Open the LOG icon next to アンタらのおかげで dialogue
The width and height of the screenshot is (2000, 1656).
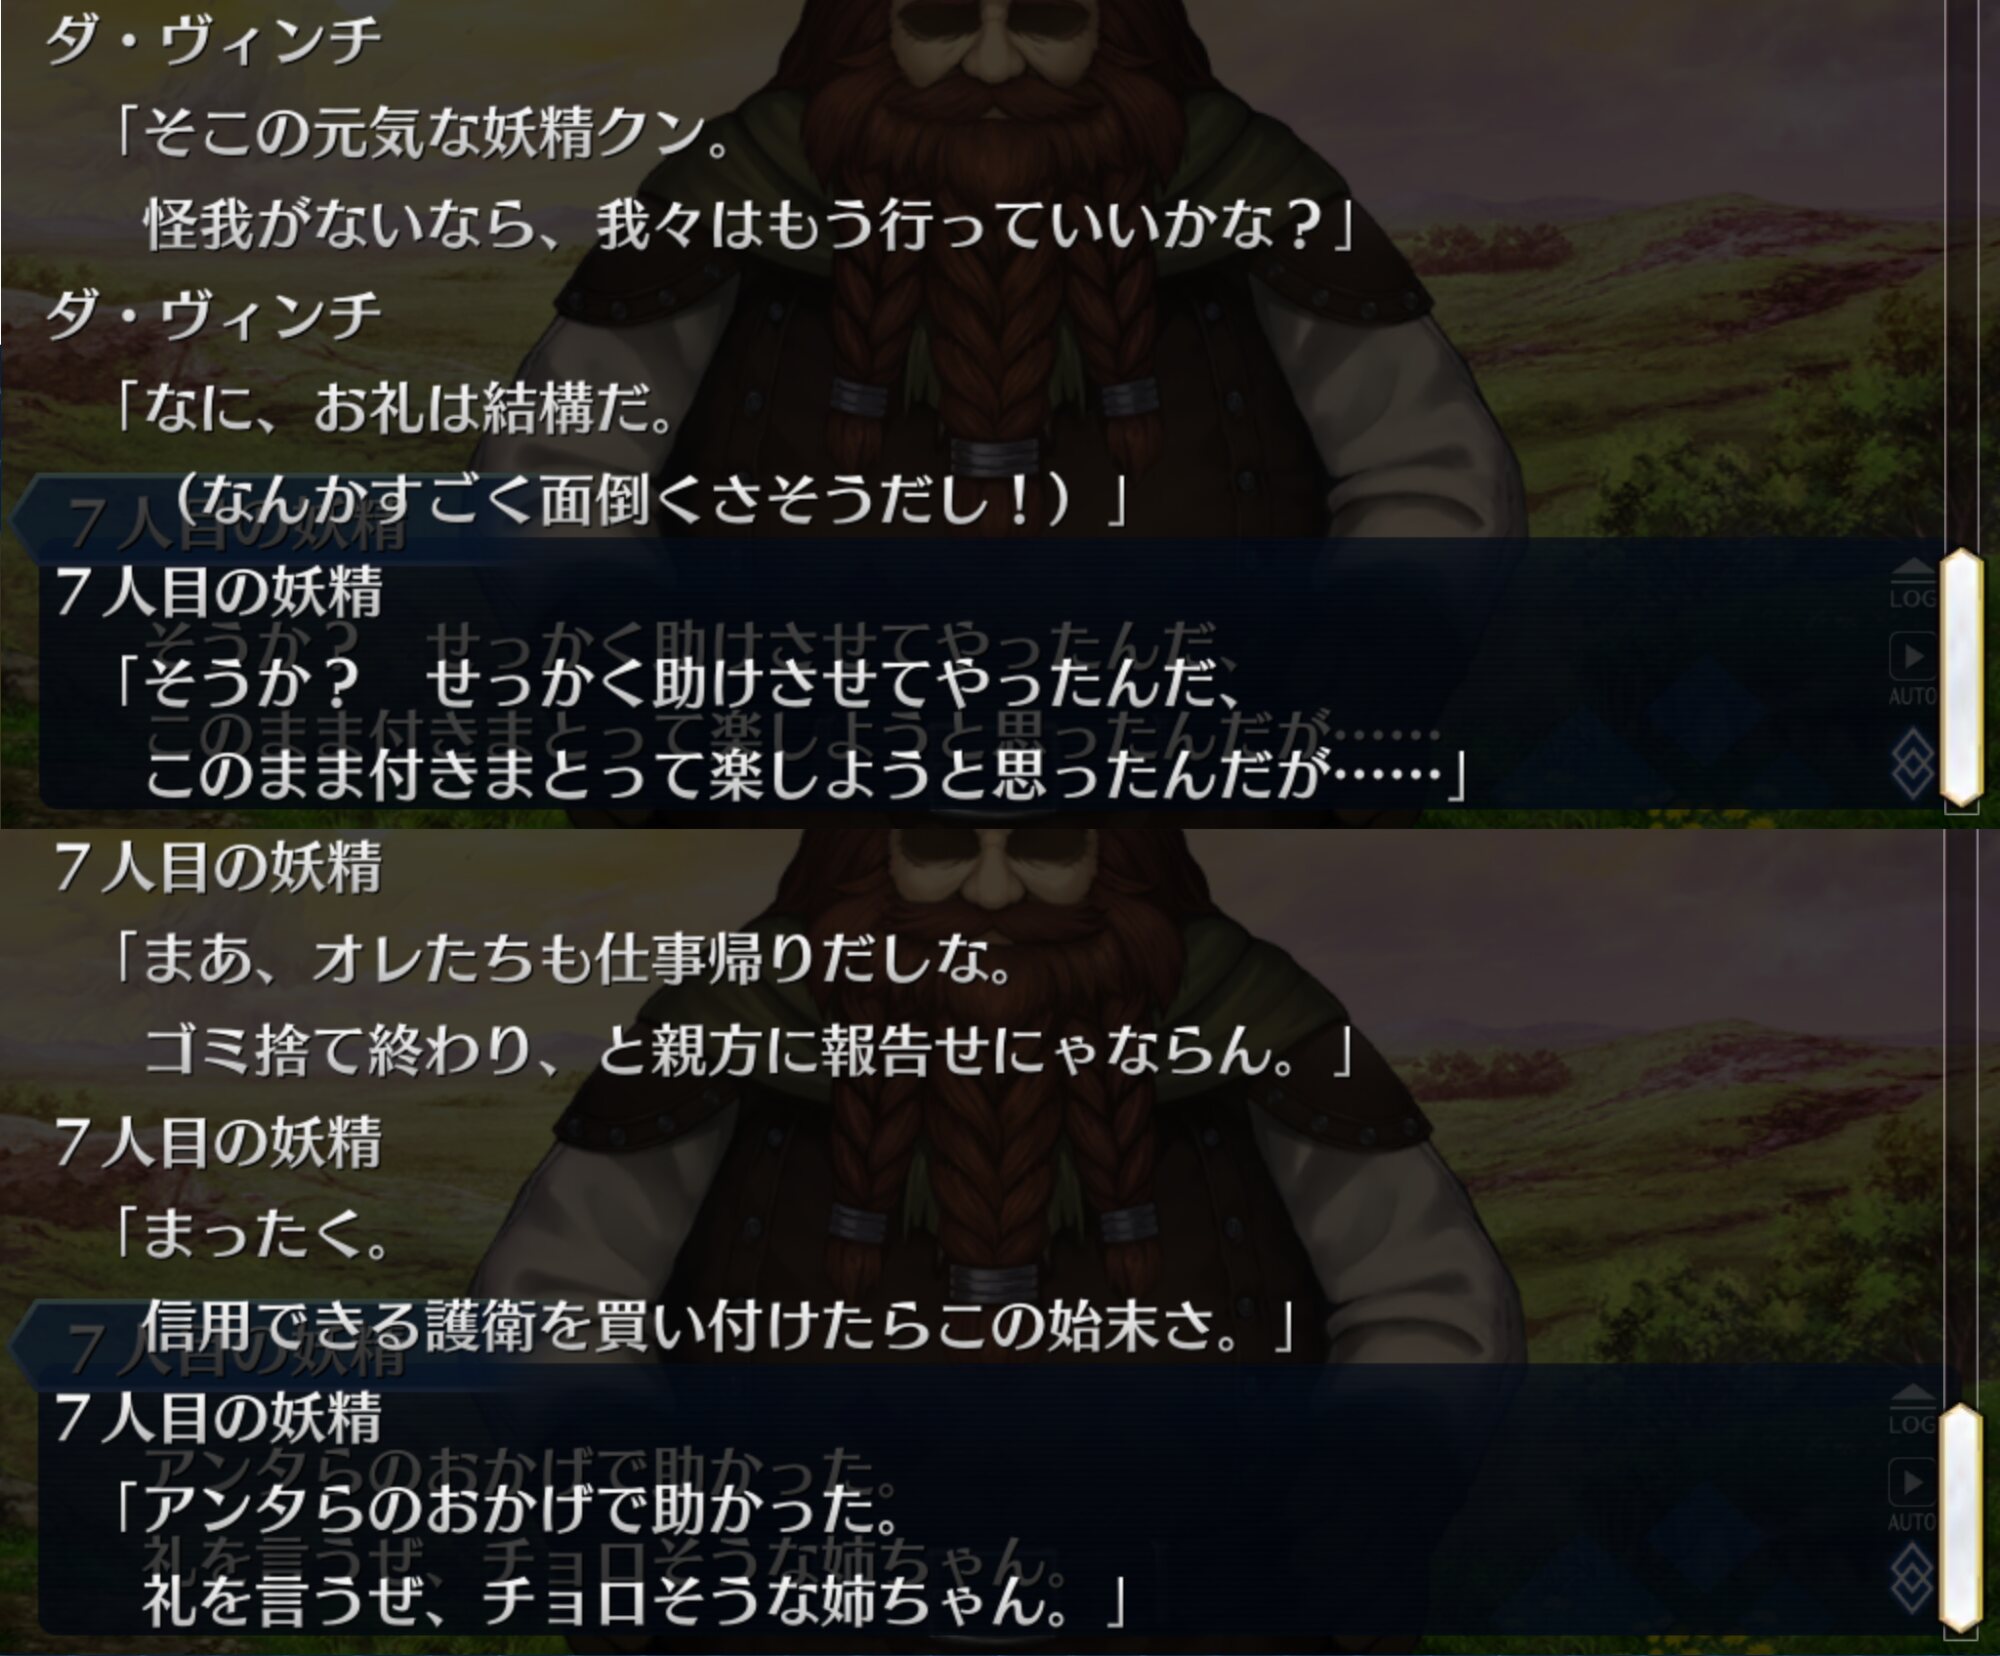point(1912,1410)
